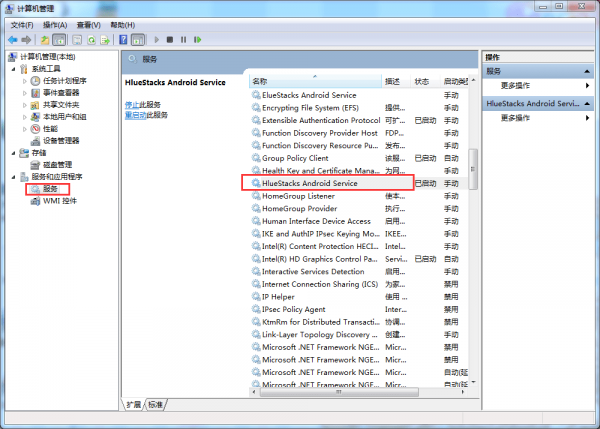Viewport: 600px width, 429px height.
Task: Open 设备管理器 in the tree
Action: 61,141
